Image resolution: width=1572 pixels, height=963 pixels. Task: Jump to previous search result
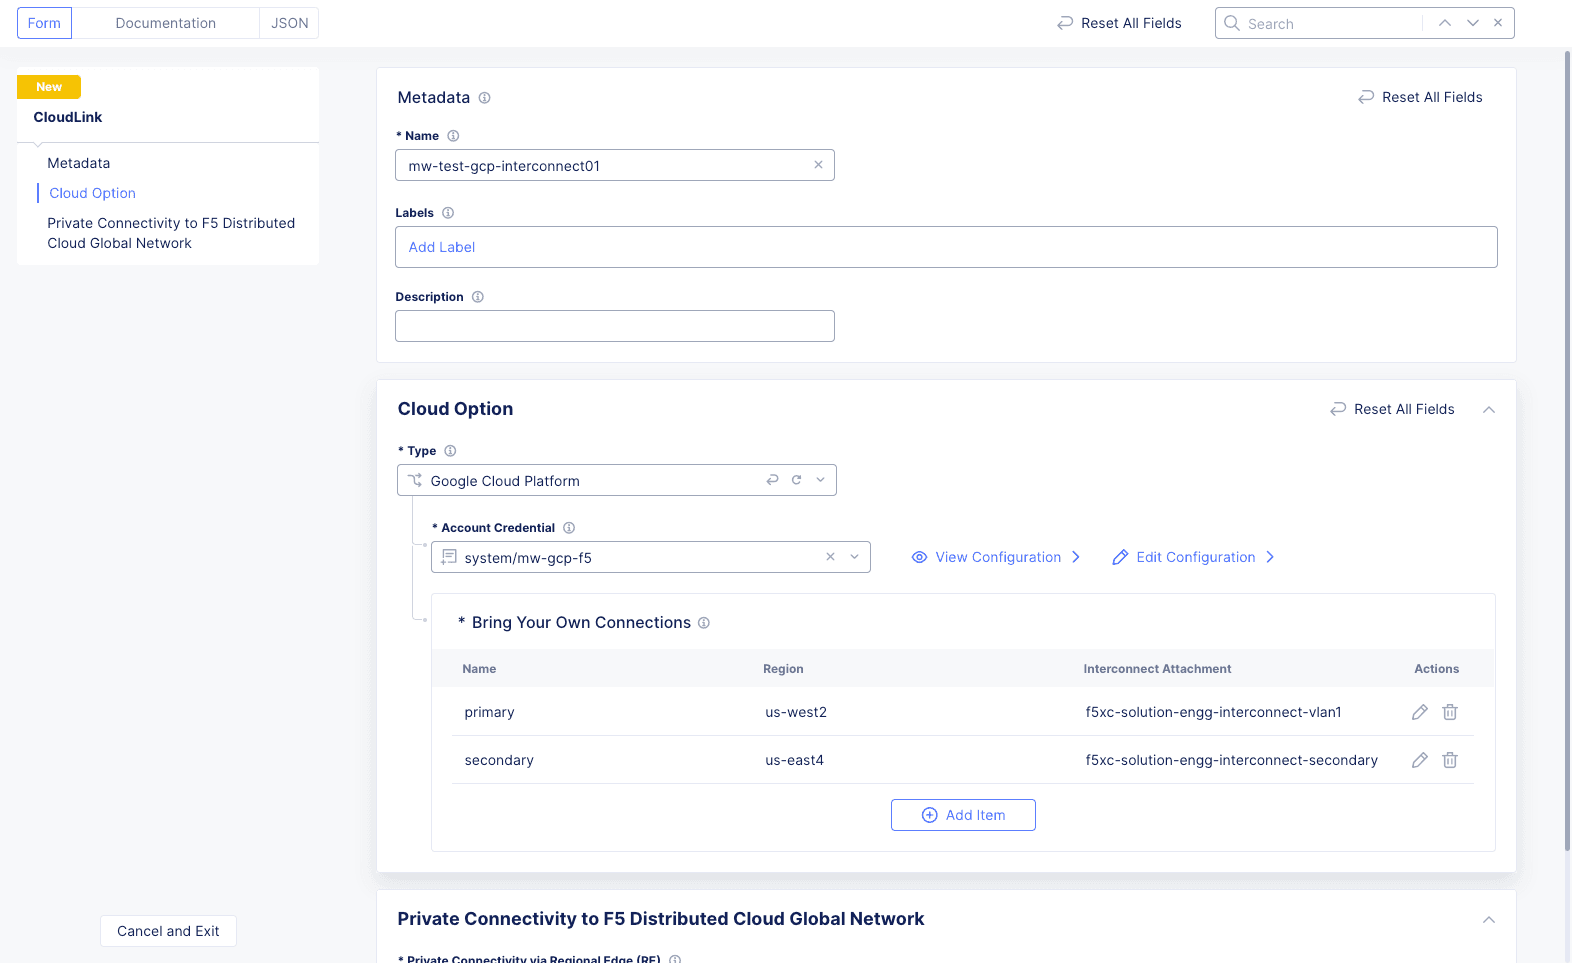pyautogui.click(x=1445, y=23)
